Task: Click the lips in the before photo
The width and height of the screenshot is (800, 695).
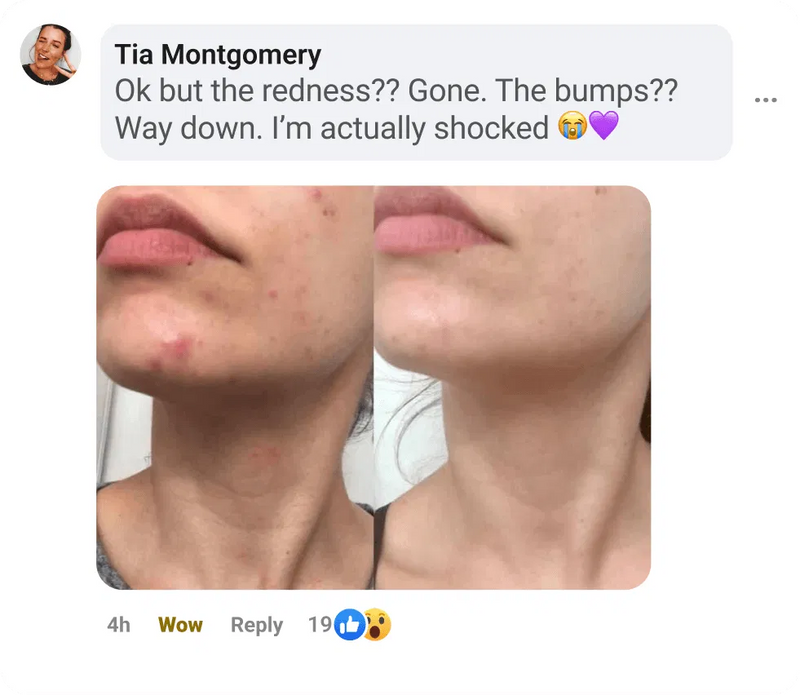Action: [161, 232]
